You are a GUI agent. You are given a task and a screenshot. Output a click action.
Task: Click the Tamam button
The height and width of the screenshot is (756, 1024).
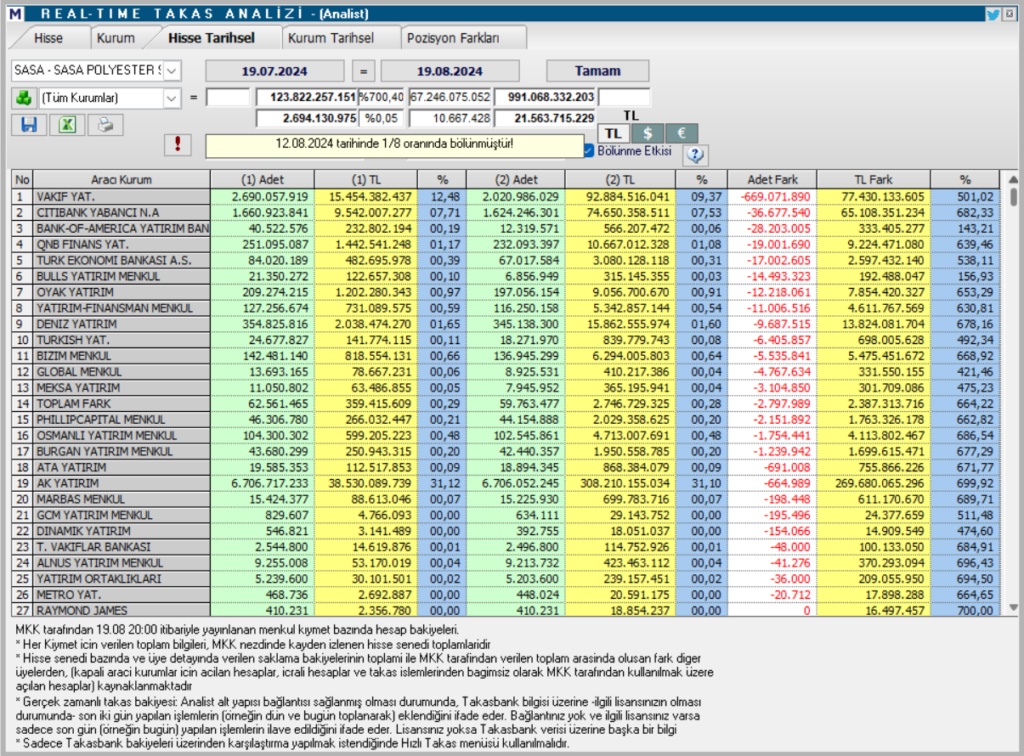(598, 71)
